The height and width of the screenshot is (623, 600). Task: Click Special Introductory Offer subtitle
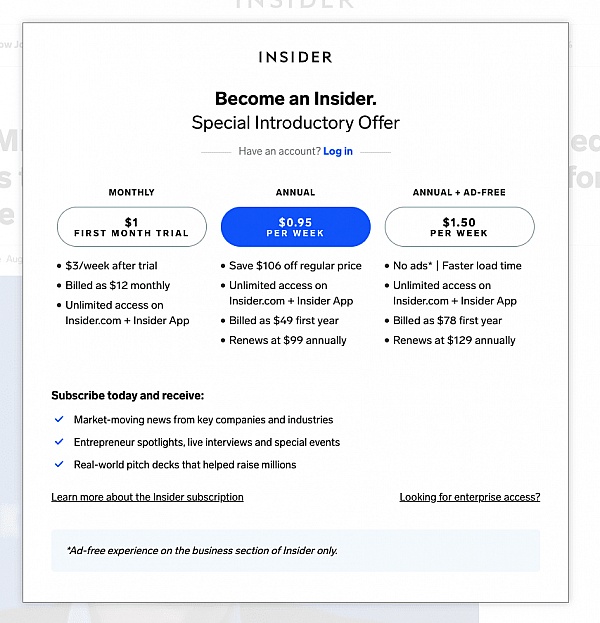click(x=296, y=123)
